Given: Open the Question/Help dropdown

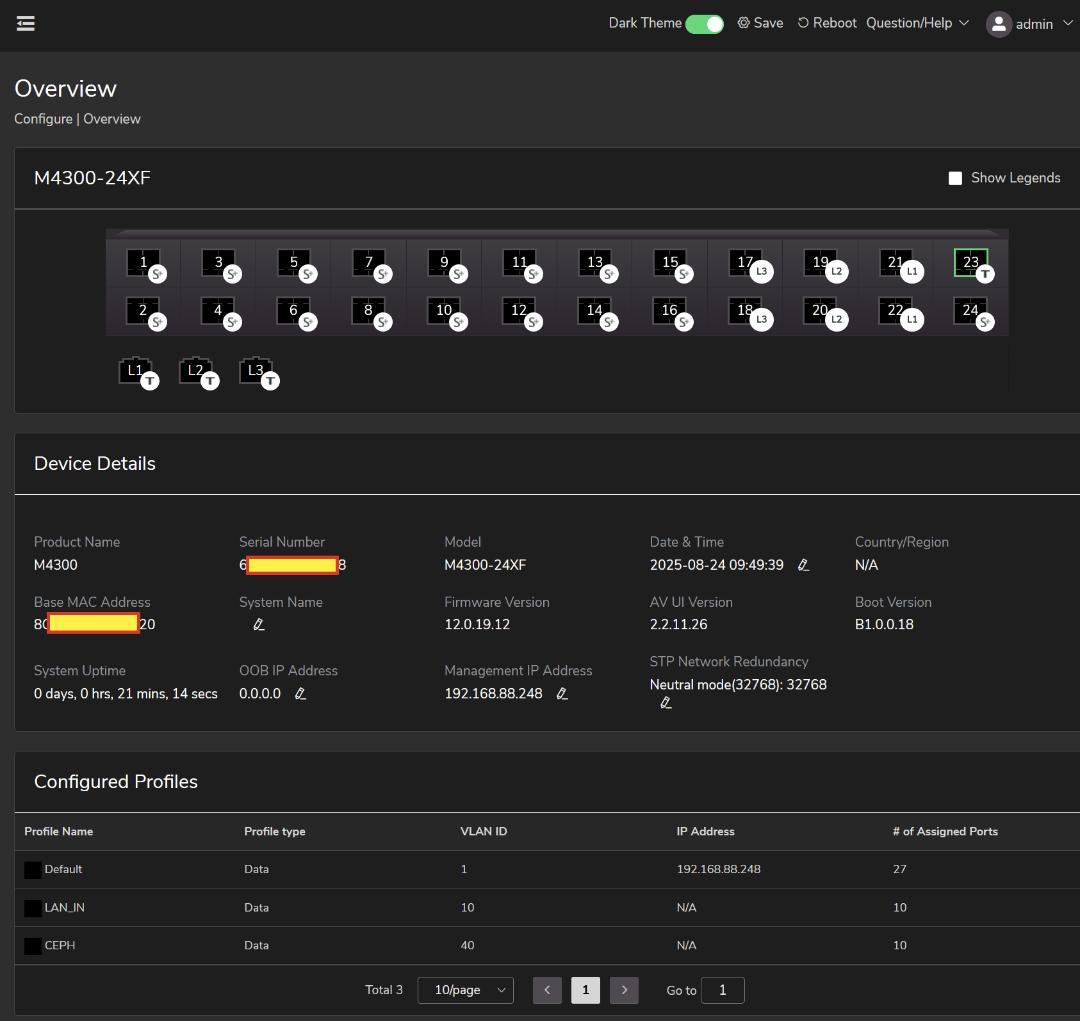Looking at the screenshot, I should coord(917,23).
